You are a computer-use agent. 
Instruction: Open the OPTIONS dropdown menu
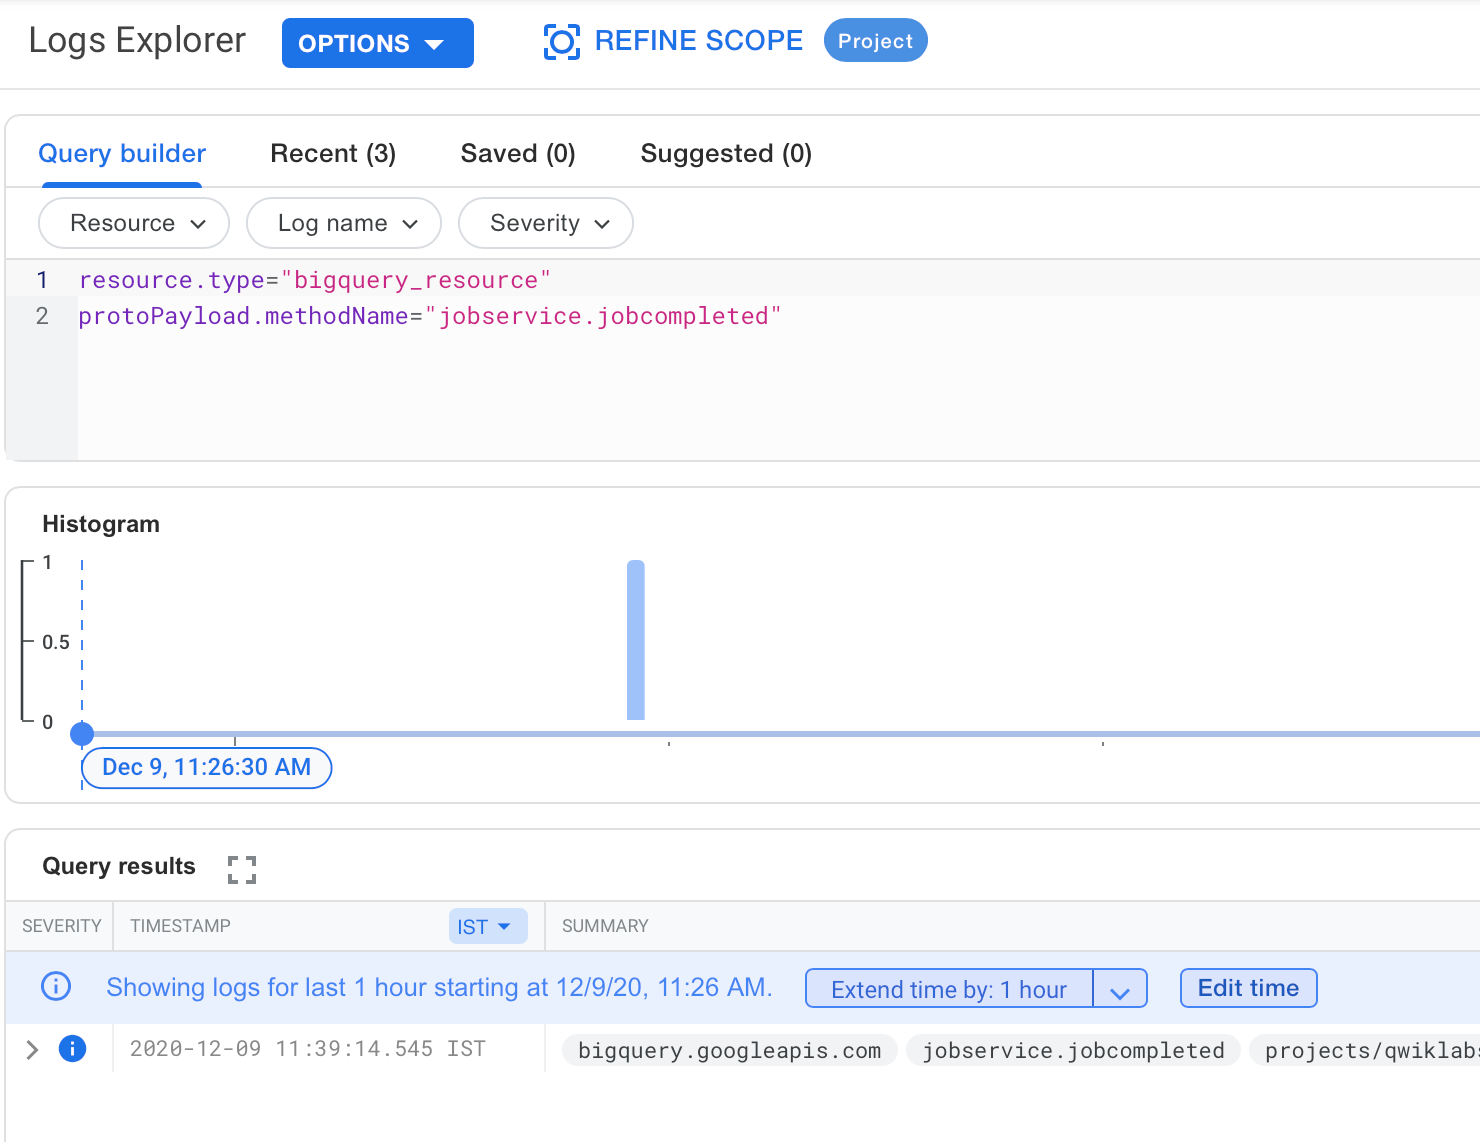pos(378,43)
